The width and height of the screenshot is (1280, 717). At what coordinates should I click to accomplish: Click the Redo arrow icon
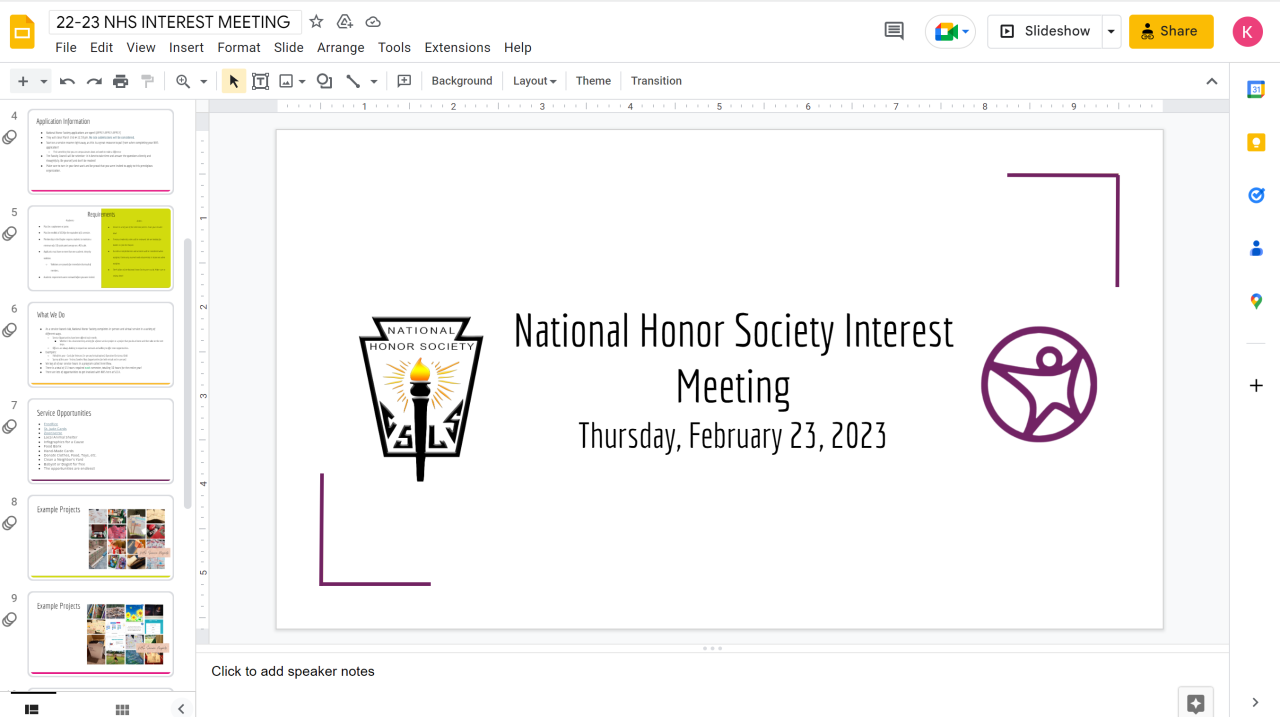click(x=94, y=81)
